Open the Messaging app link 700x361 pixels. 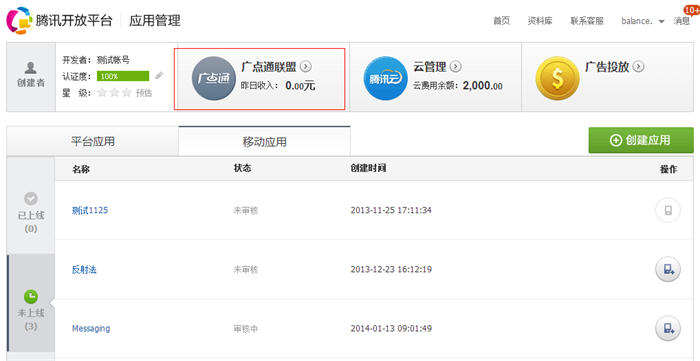[x=91, y=328]
